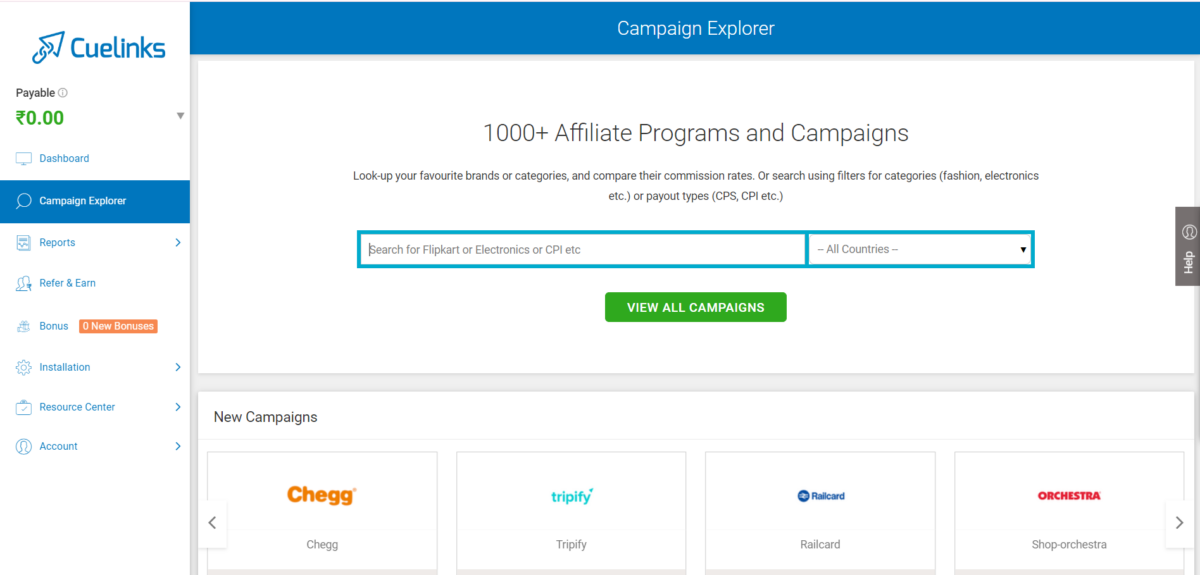Focus the campaign search input field
This screenshot has height=575, width=1200.
[582, 249]
